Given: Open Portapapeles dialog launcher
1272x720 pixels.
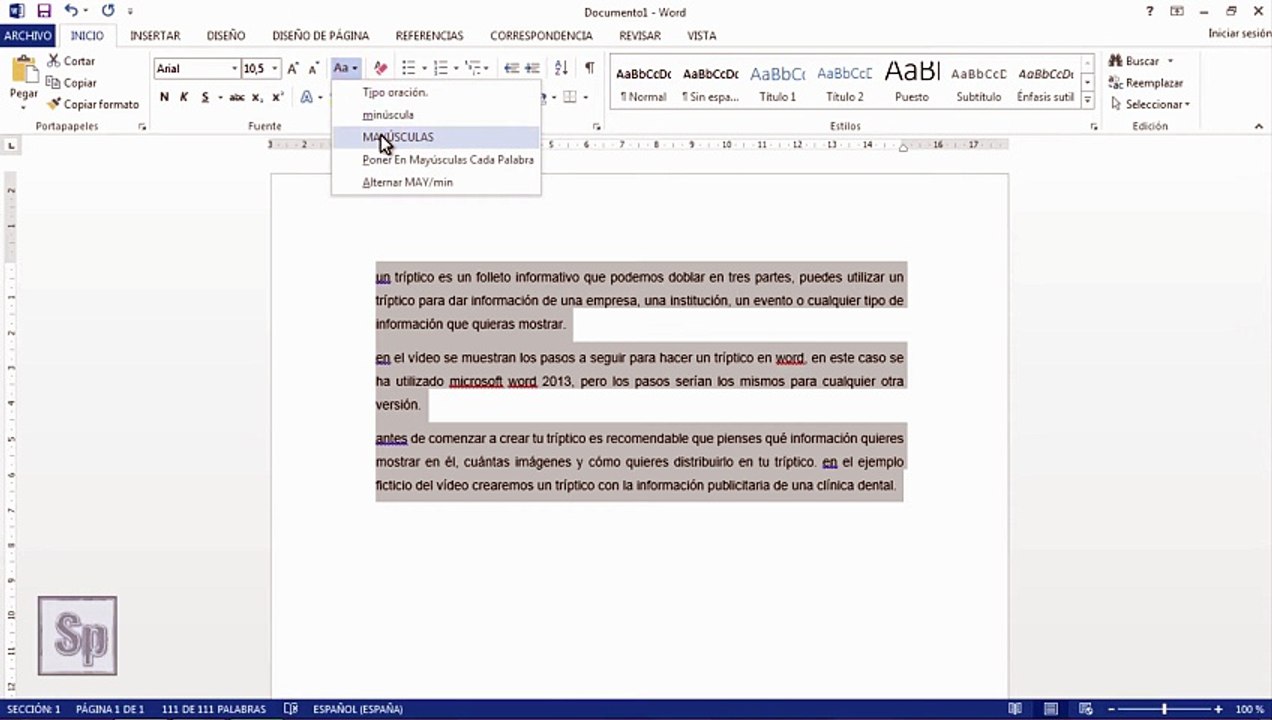Looking at the screenshot, I should [x=142, y=127].
